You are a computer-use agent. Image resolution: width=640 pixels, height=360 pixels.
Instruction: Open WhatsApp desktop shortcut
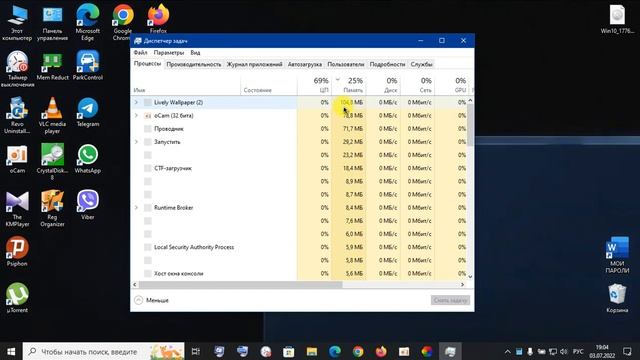pos(87,159)
